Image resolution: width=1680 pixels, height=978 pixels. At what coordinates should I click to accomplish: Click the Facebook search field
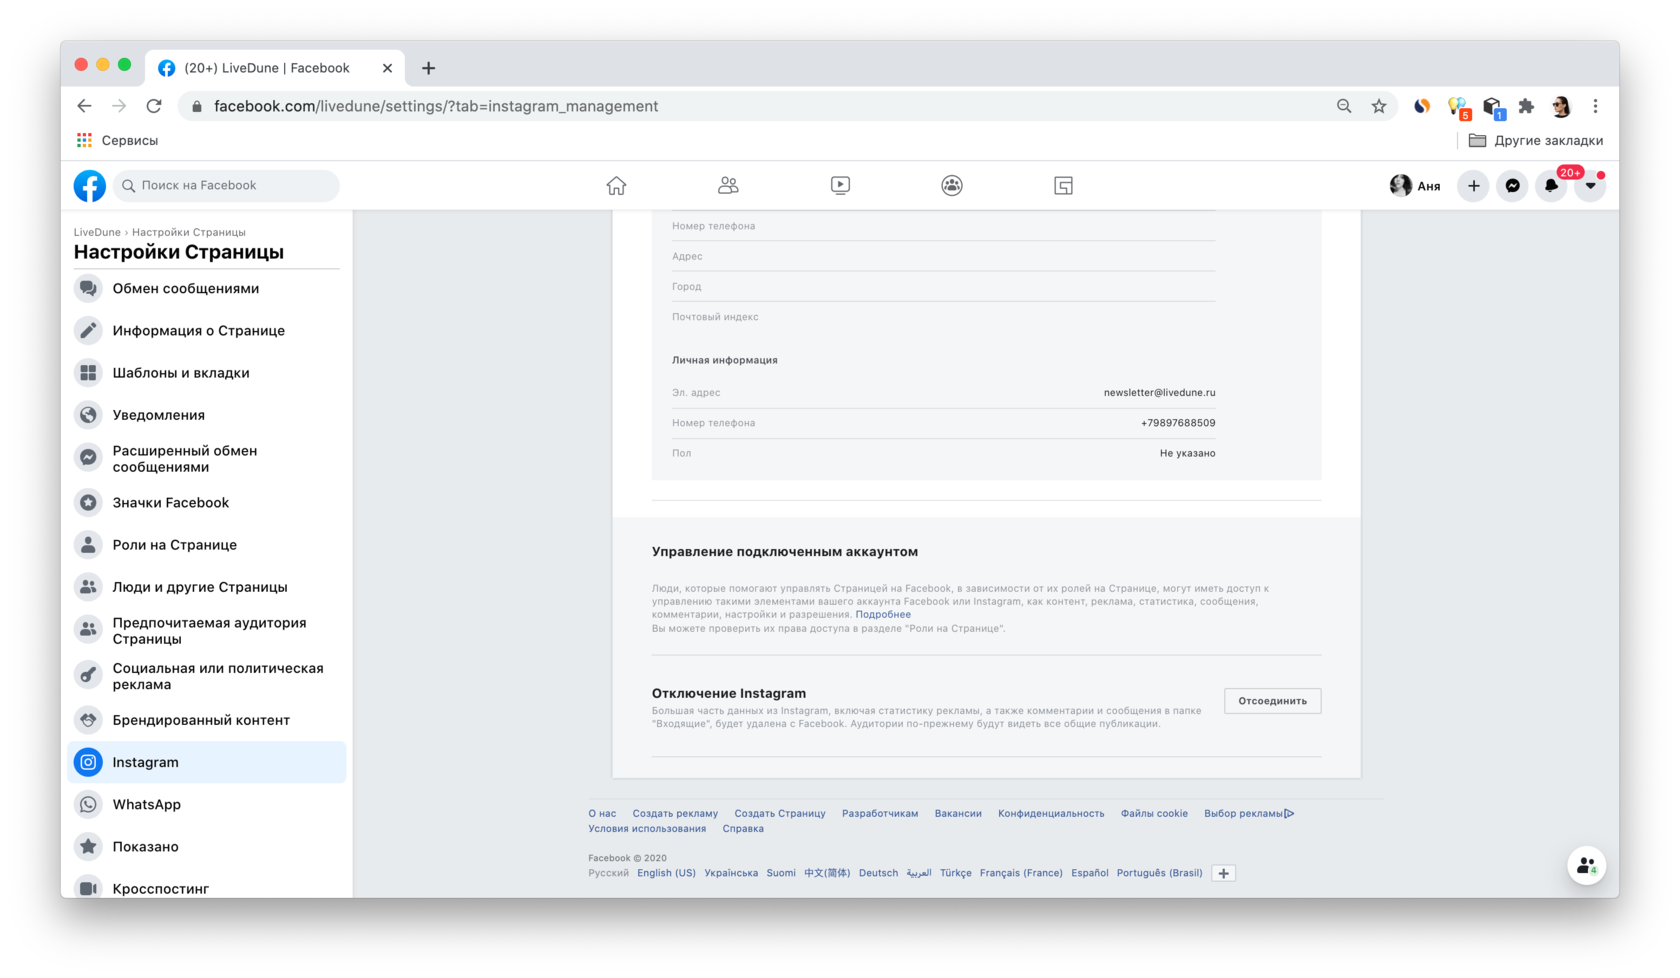(x=230, y=186)
